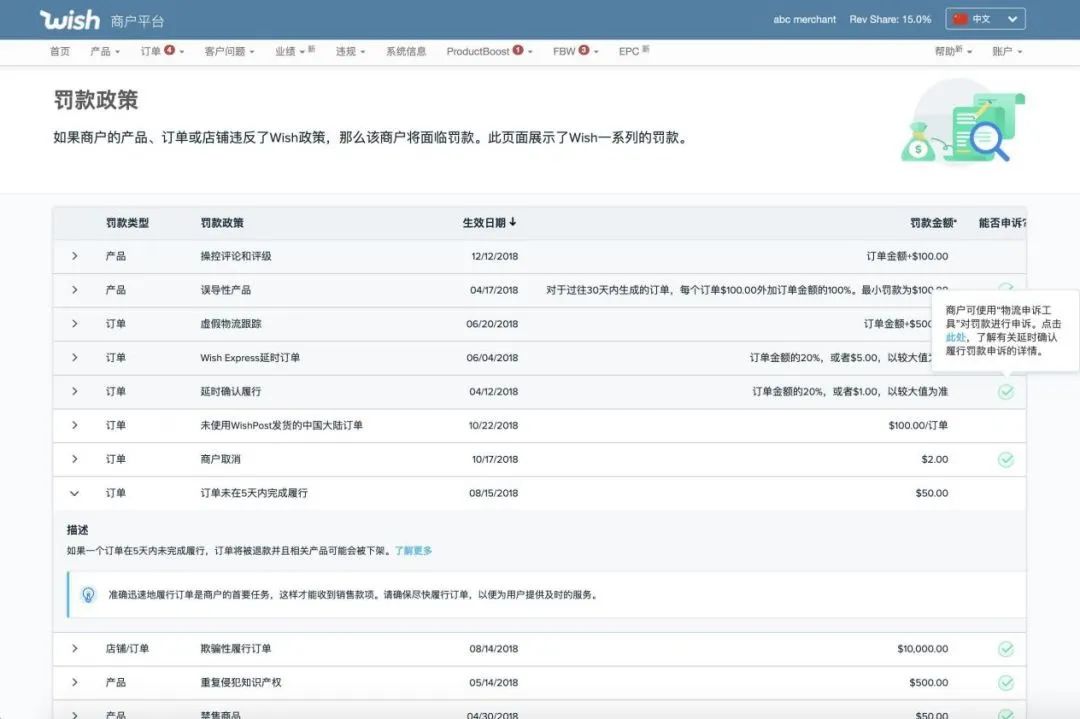Open the 订单 menu
This screenshot has height=719, width=1080.
click(162, 52)
